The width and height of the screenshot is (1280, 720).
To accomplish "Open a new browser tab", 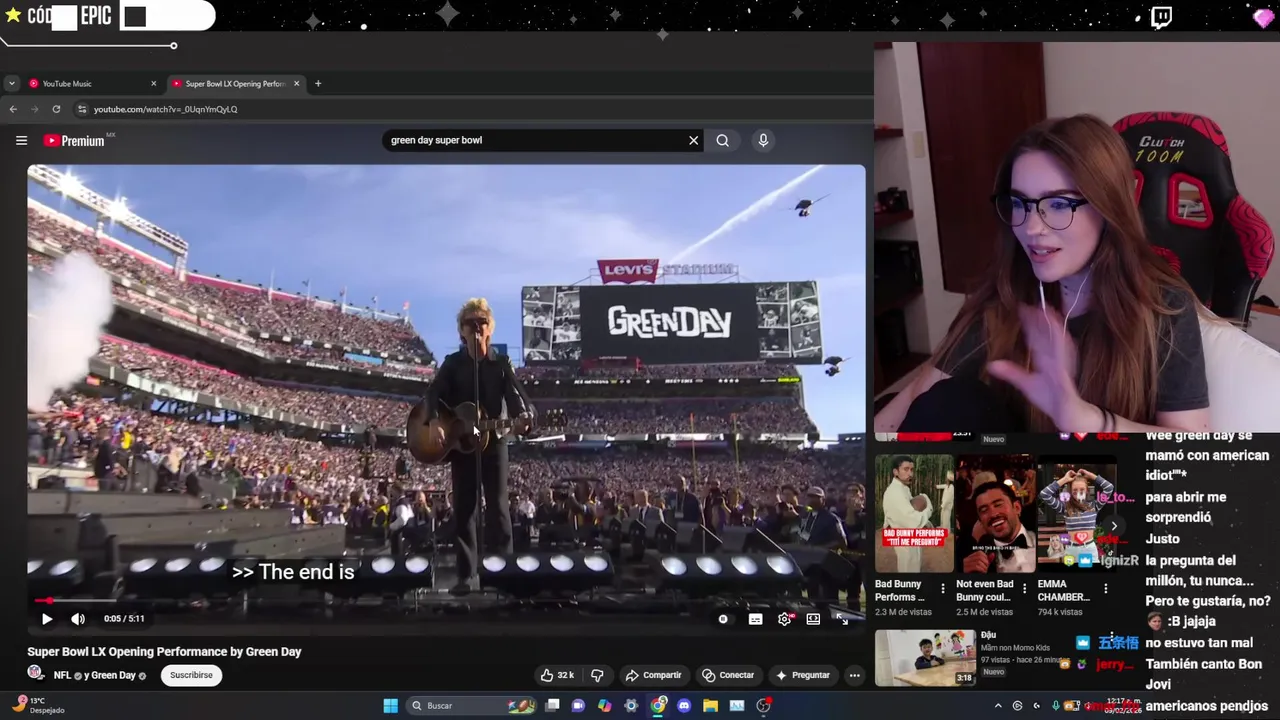I will tap(318, 84).
